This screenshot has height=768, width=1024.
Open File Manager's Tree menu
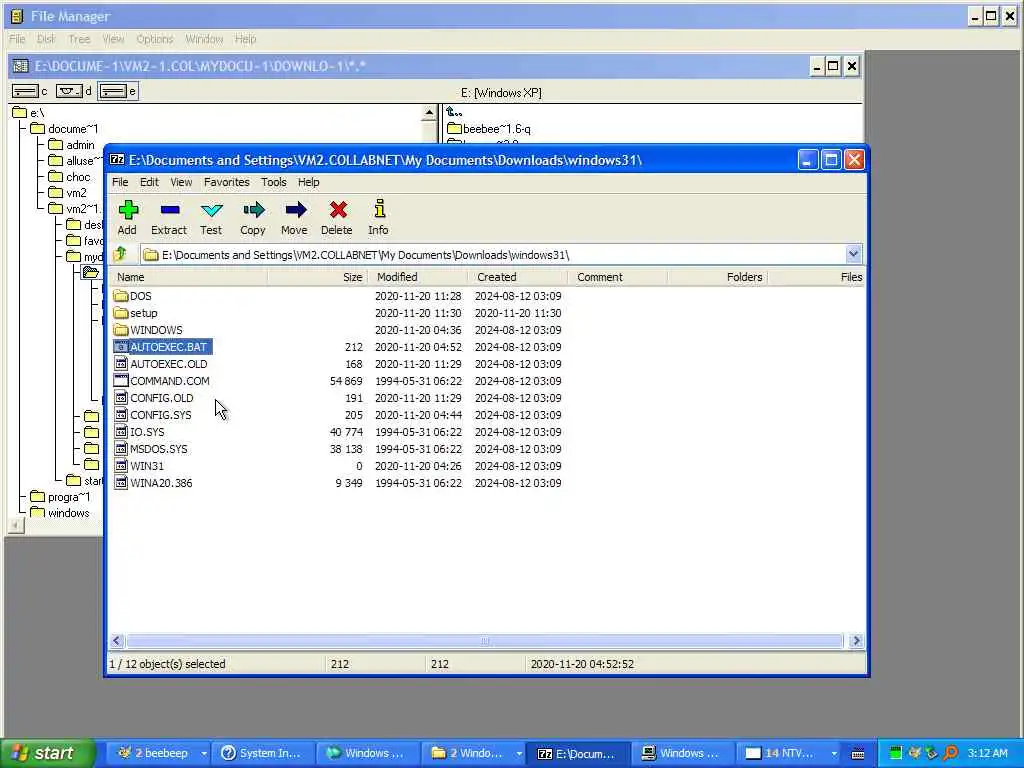[x=79, y=39]
